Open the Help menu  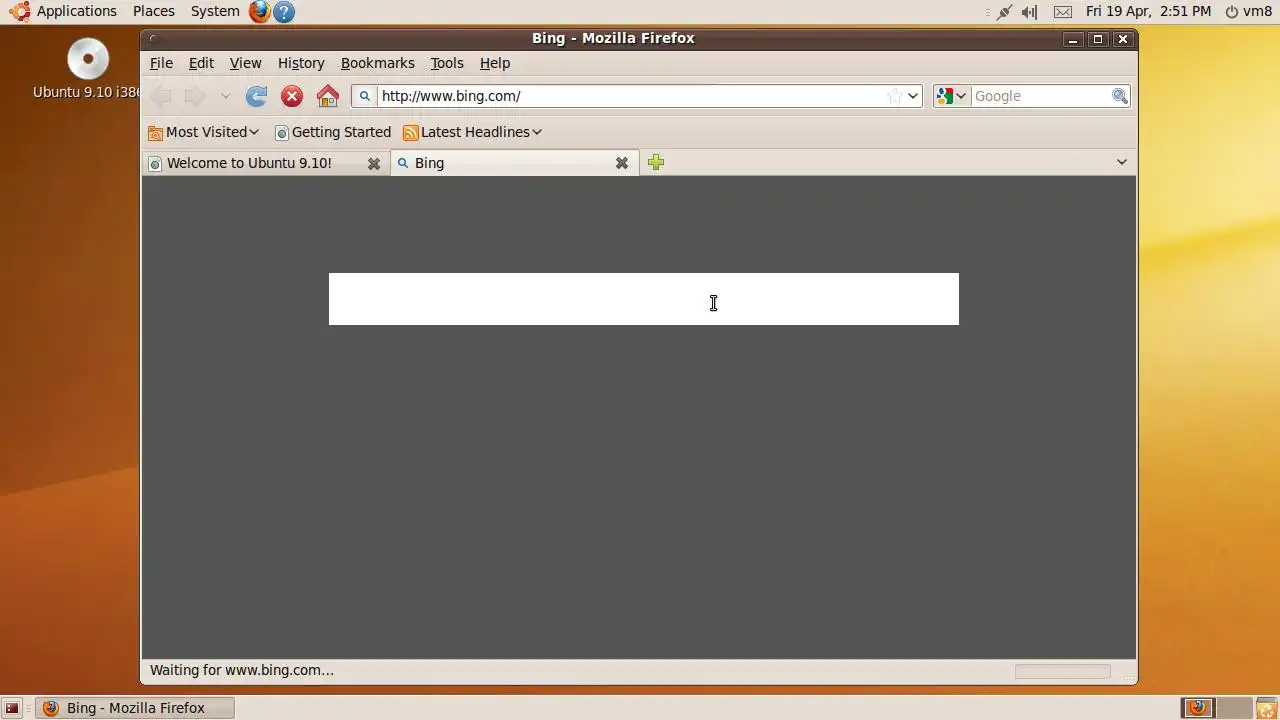tap(495, 63)
